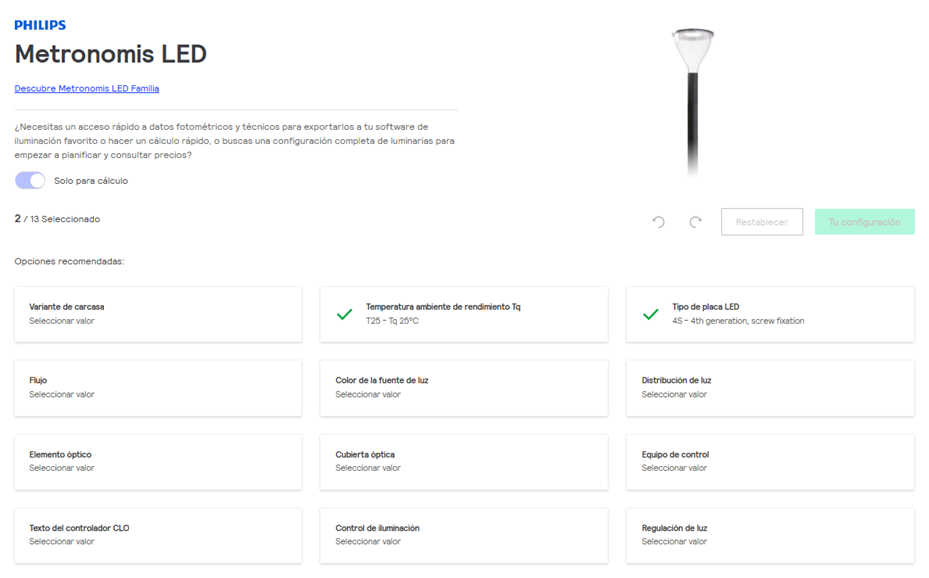Screen dimensions: 929x578
Task: Open Equipo de control selector
Action: pyautogui.click(x=769, y=461)
